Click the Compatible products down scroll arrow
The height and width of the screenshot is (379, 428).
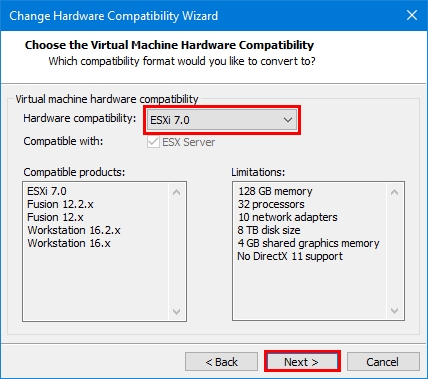point(177,312)
